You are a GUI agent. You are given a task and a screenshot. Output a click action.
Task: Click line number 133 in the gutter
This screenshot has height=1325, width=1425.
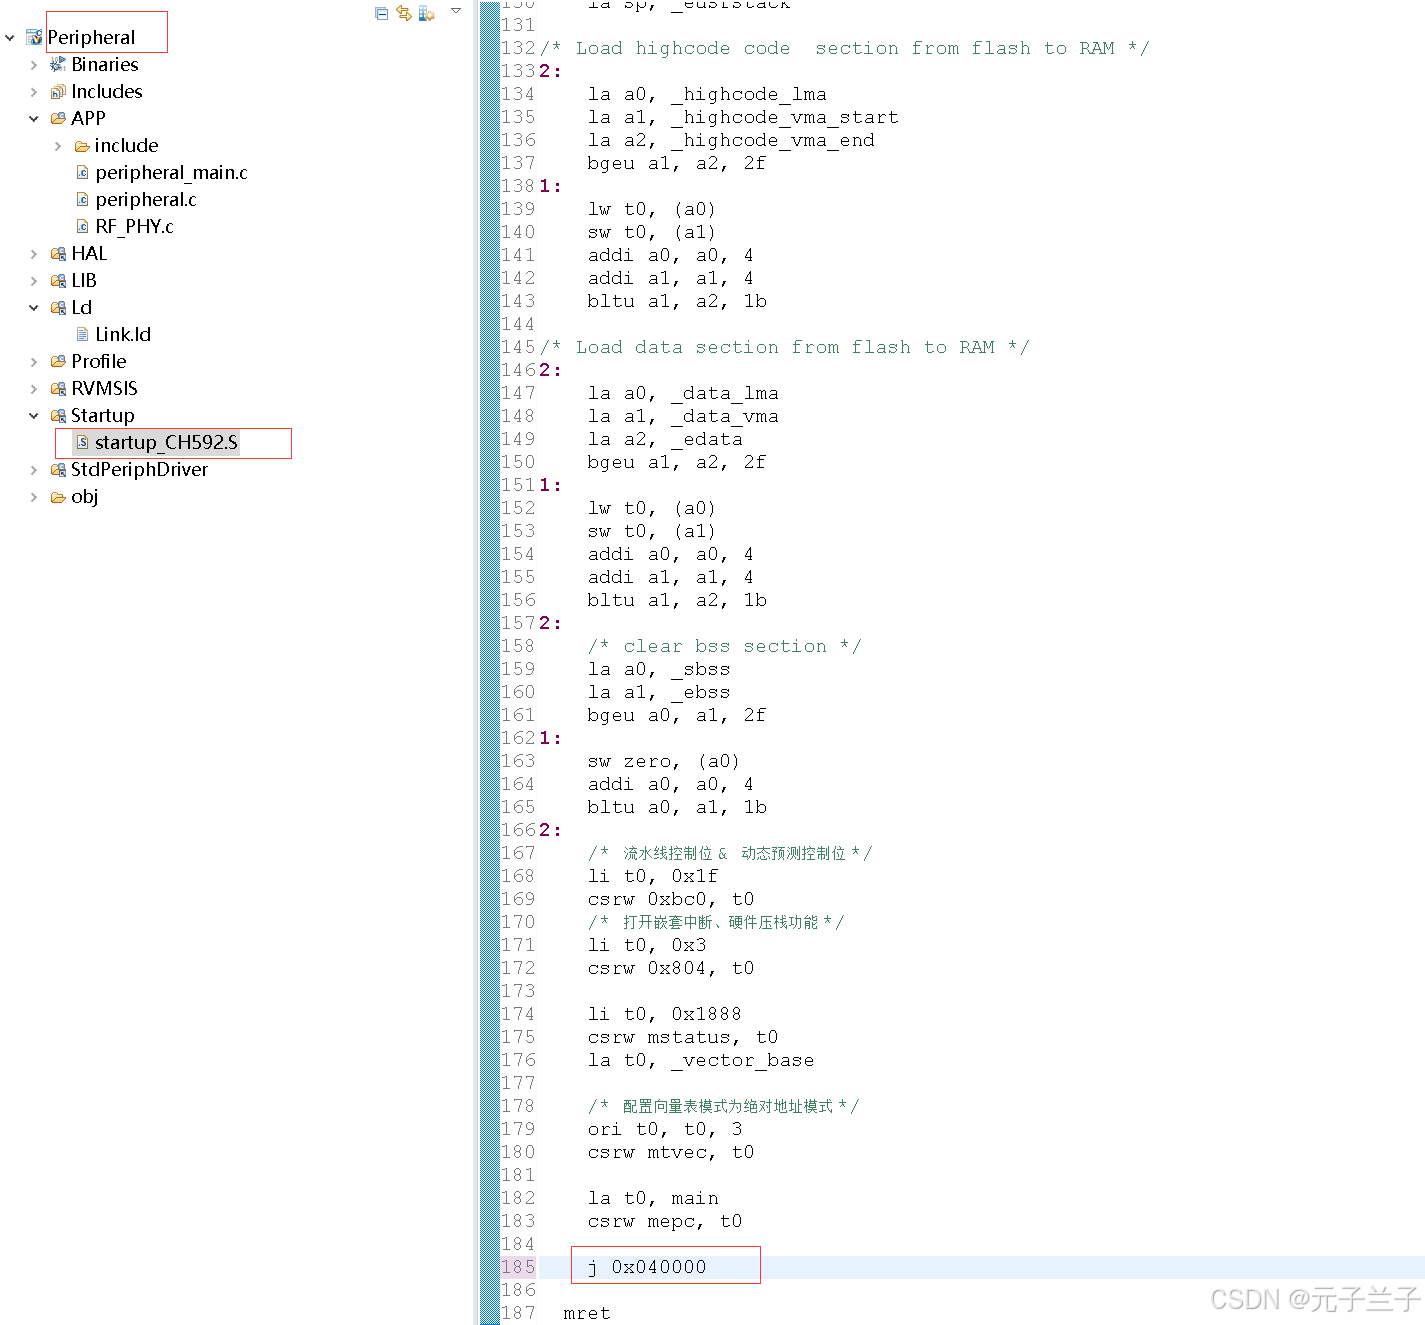(518, 71)
